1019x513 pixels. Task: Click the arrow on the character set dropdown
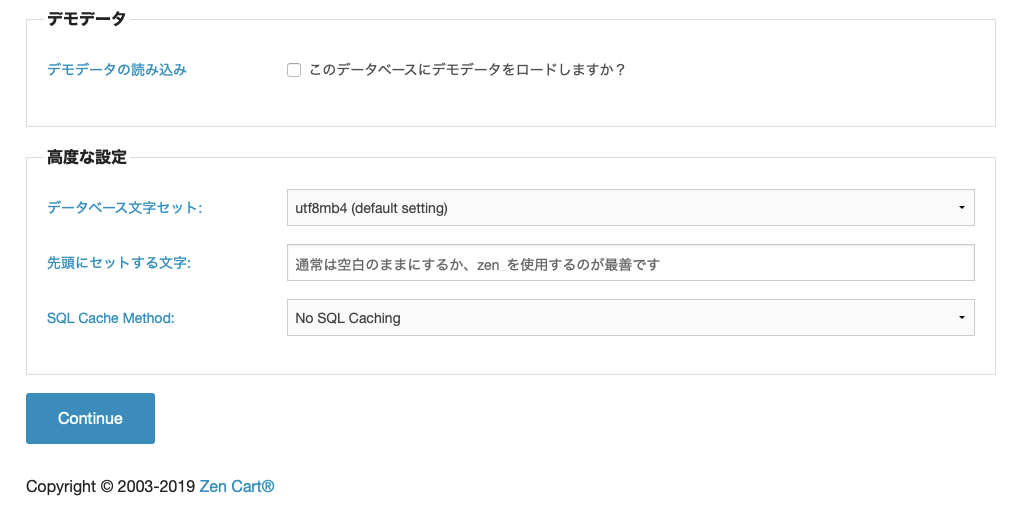click(961, 207)
